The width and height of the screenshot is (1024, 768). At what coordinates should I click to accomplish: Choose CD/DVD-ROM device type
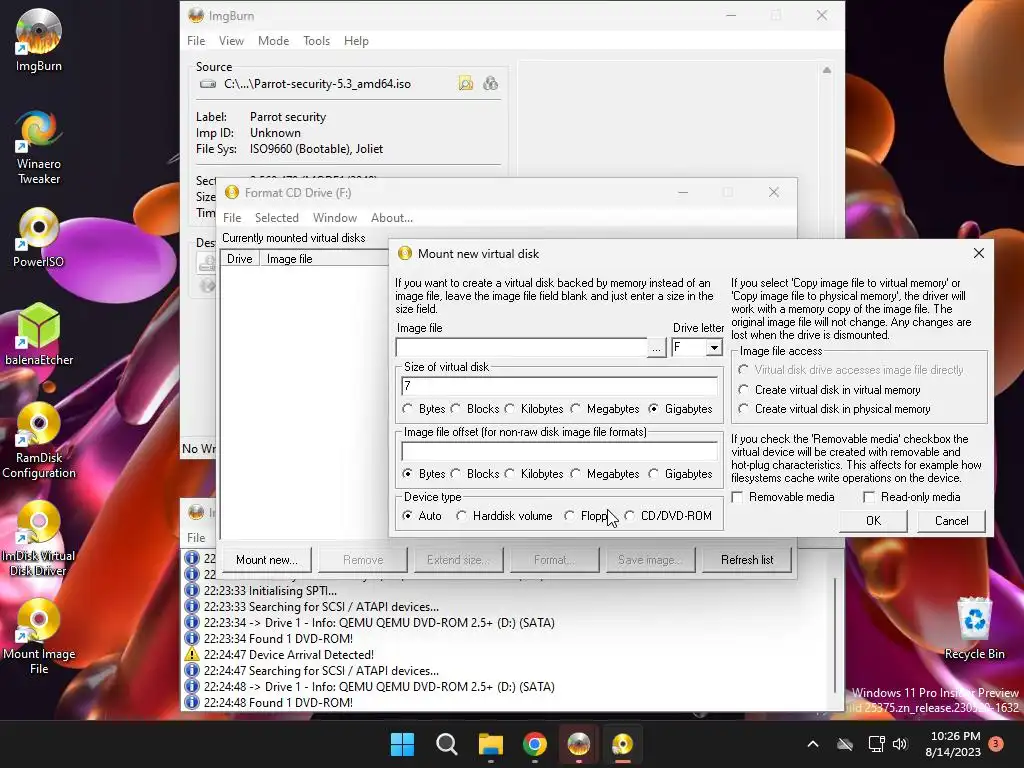[x=668, y=516]
